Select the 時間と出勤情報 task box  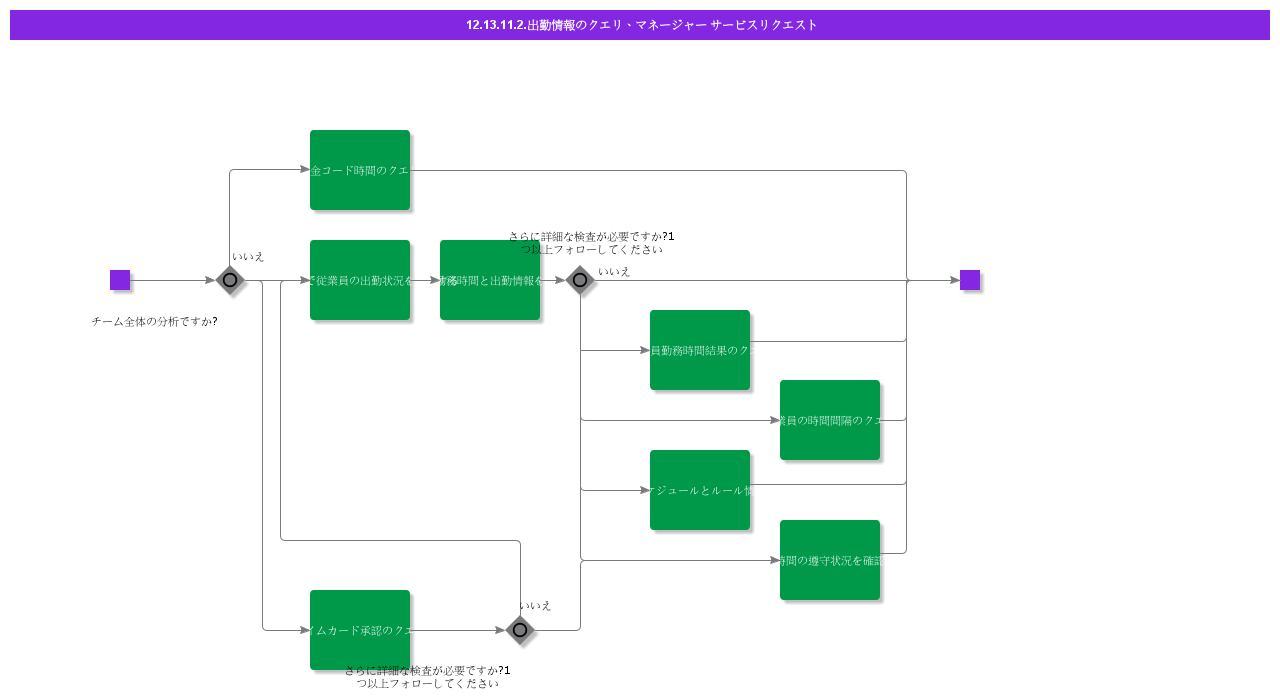490,280
